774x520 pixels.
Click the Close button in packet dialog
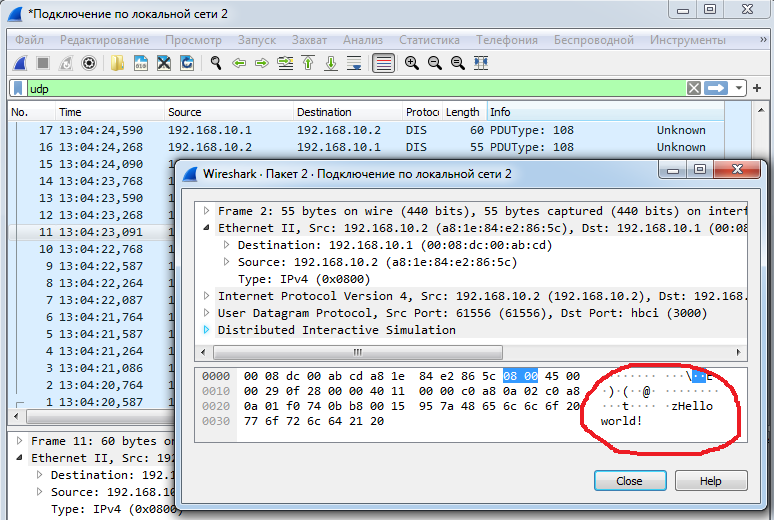pyautogui.click(x=630, y=480)
